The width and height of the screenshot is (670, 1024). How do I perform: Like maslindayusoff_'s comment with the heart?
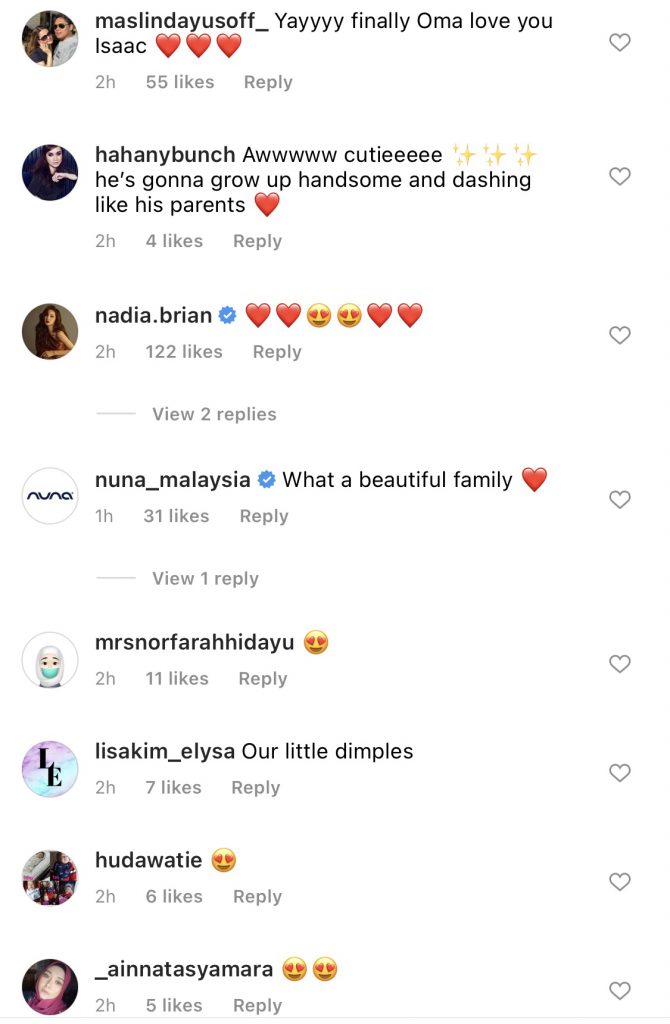pyautogui.click(x=620, y=42)
